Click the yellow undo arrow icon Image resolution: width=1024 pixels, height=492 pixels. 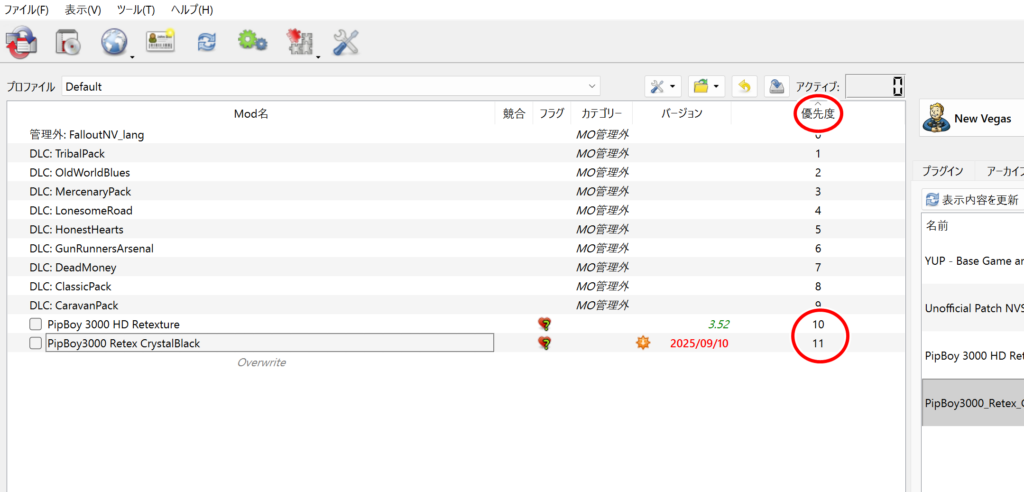743,87
